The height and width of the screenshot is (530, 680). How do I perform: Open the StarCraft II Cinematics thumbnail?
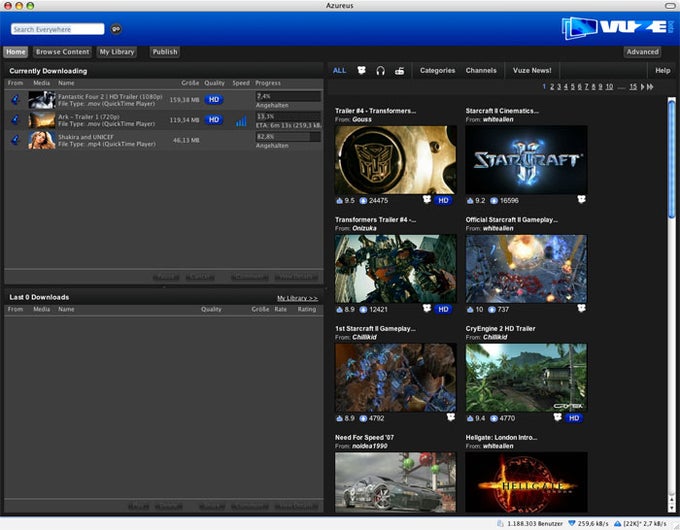(526, 159)
